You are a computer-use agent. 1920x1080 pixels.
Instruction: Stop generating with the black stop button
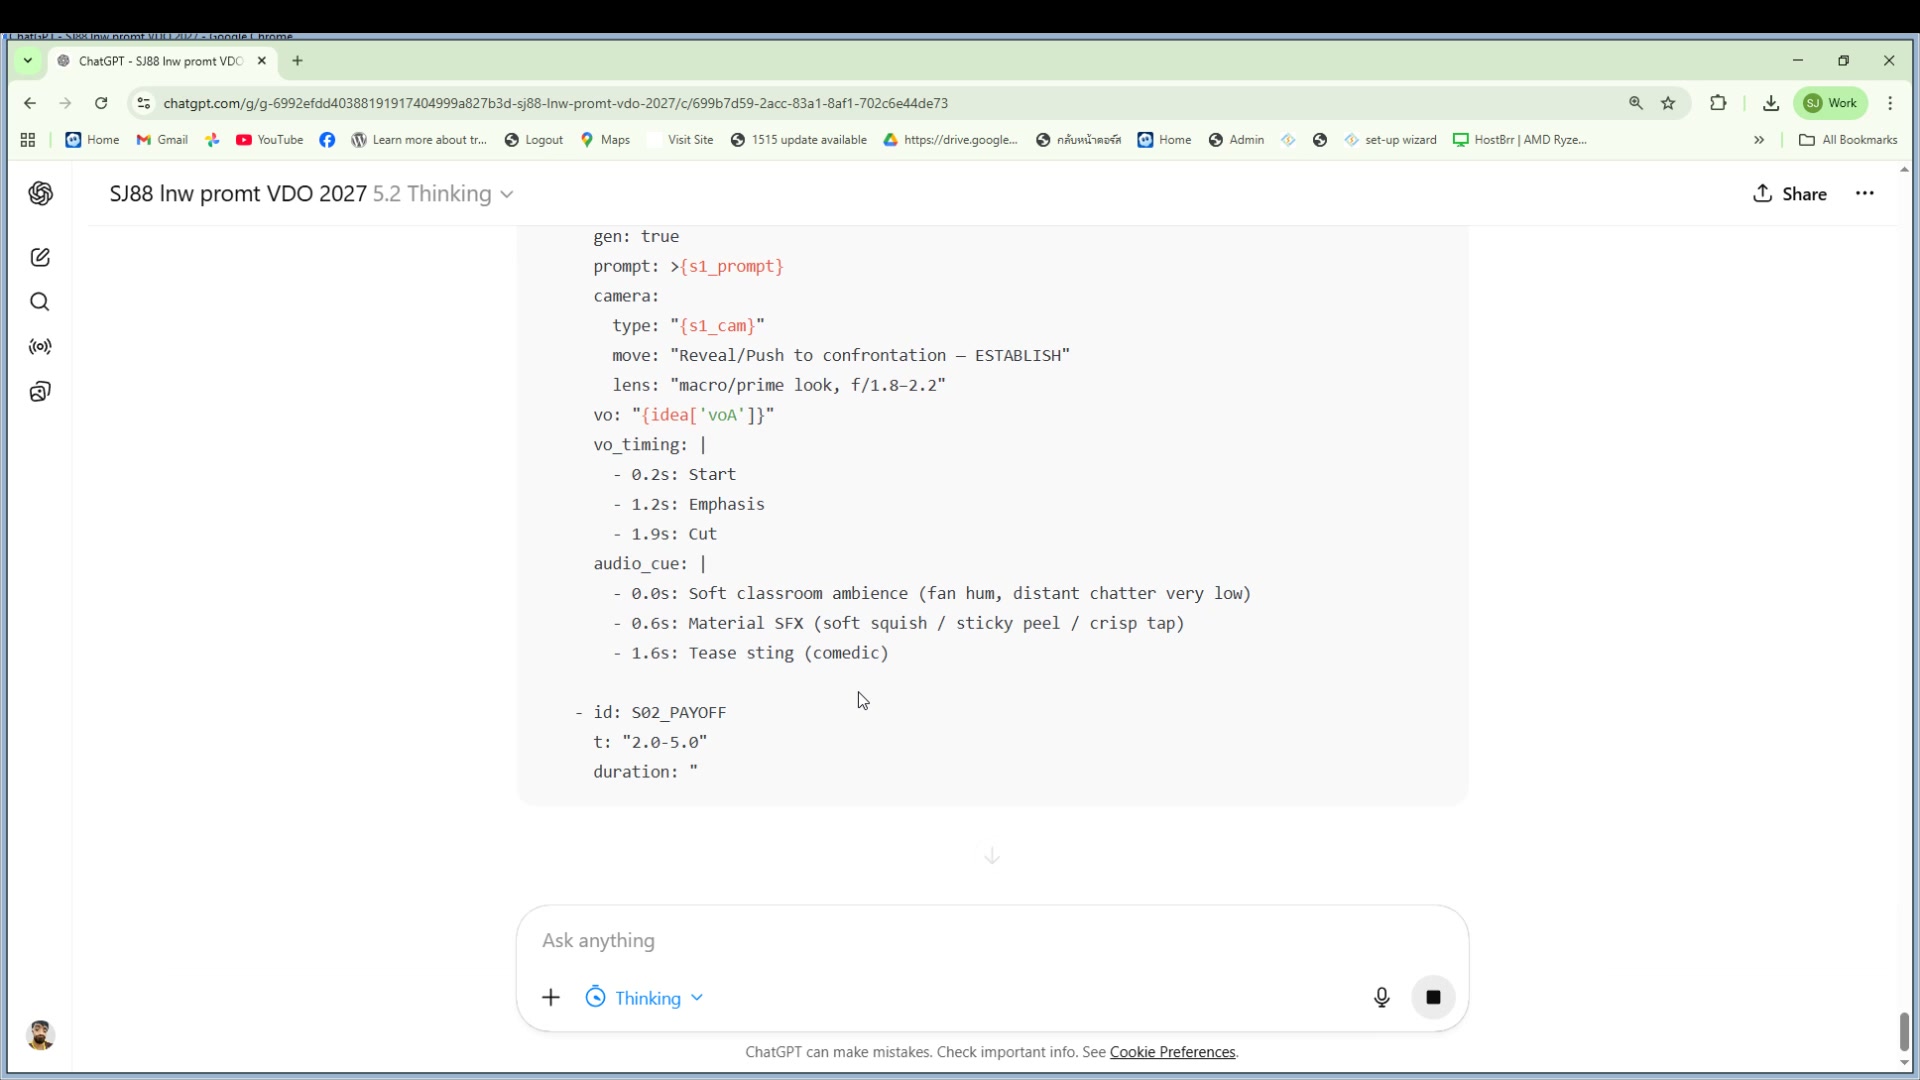(x=1433, y=997)
